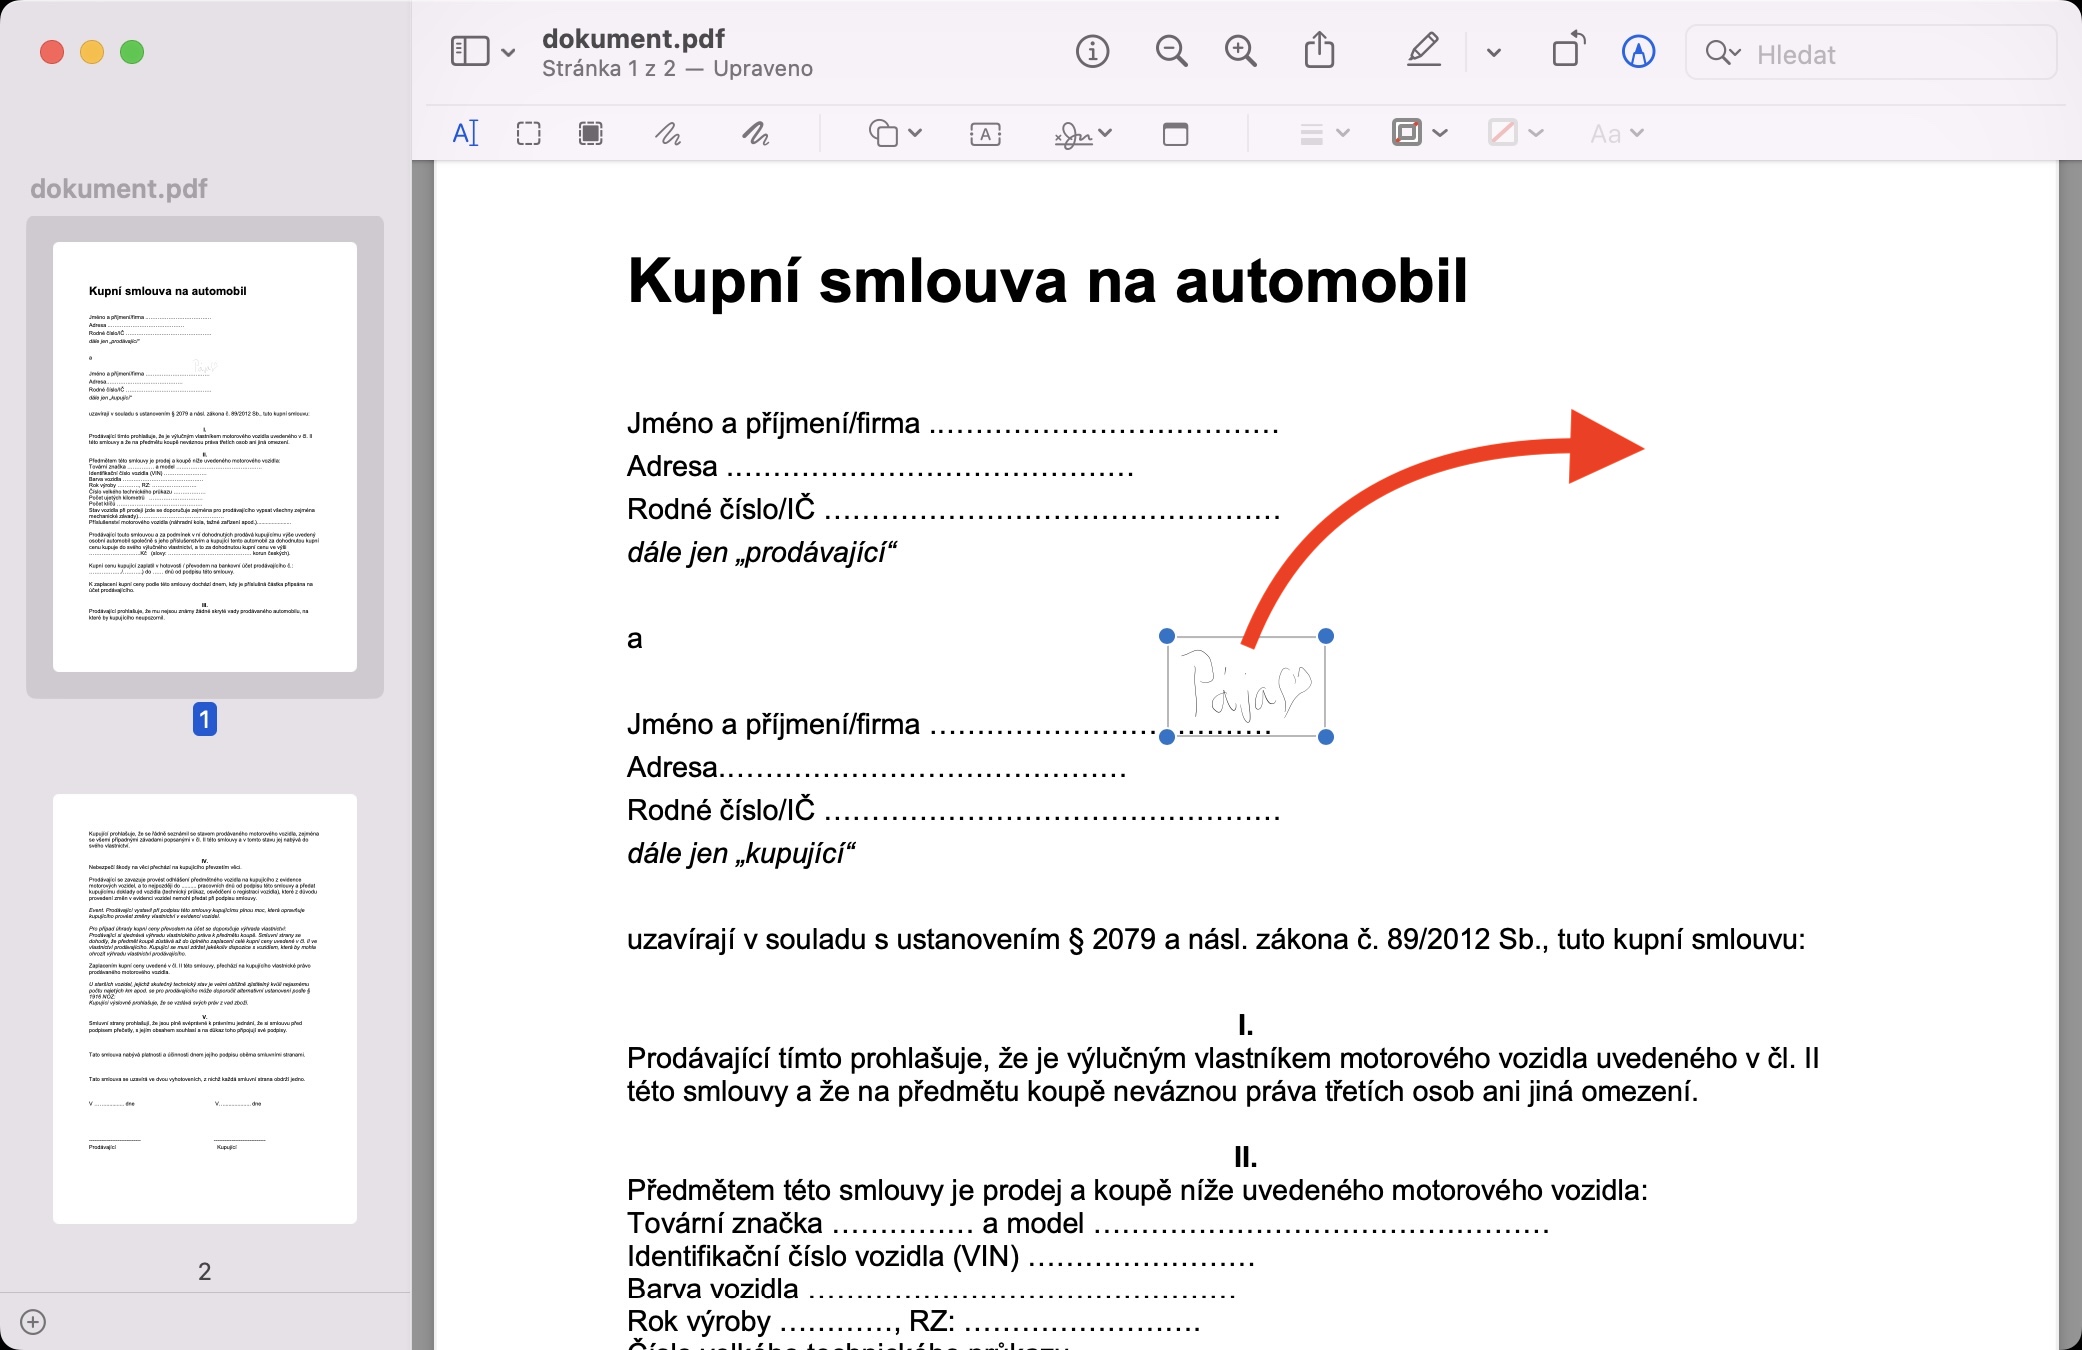Choose the Redact selection tool

point(591,133)
